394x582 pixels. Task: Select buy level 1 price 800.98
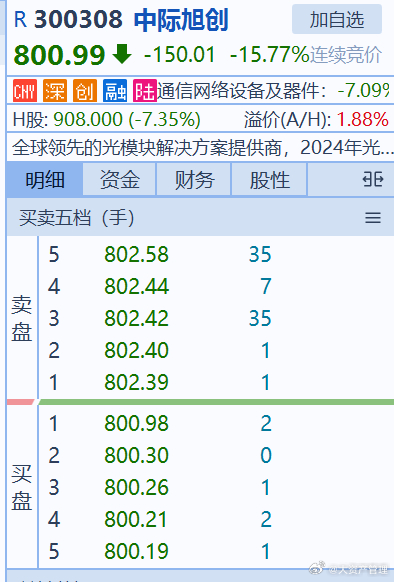tap(136, 423)
